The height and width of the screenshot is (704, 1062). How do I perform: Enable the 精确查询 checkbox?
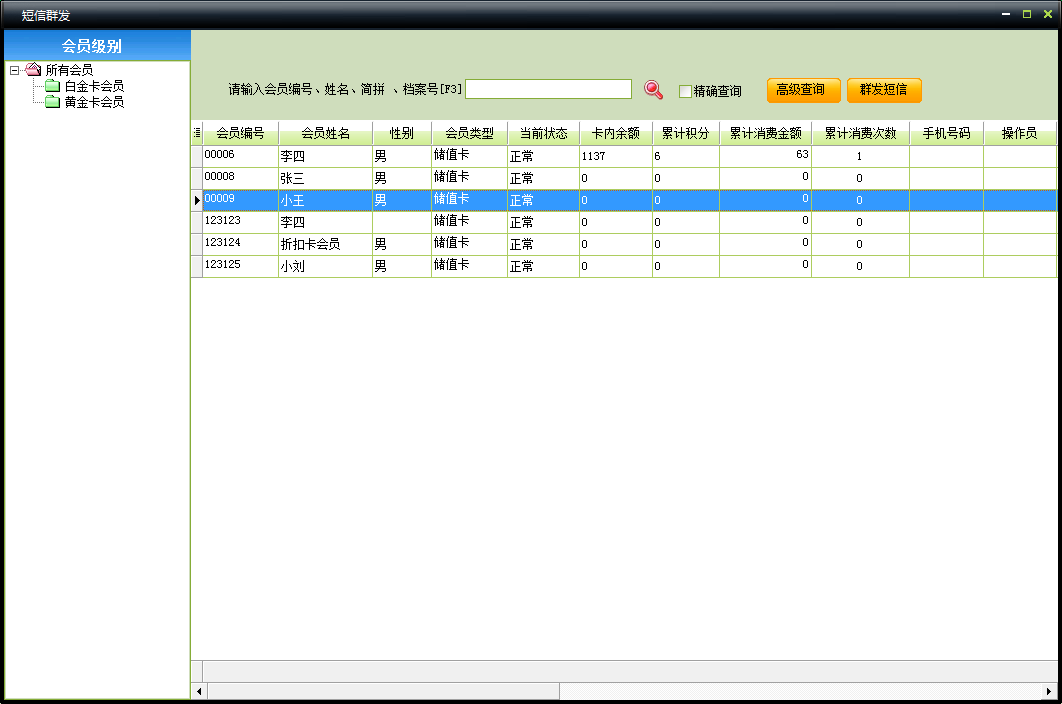(x=685, y=91)
